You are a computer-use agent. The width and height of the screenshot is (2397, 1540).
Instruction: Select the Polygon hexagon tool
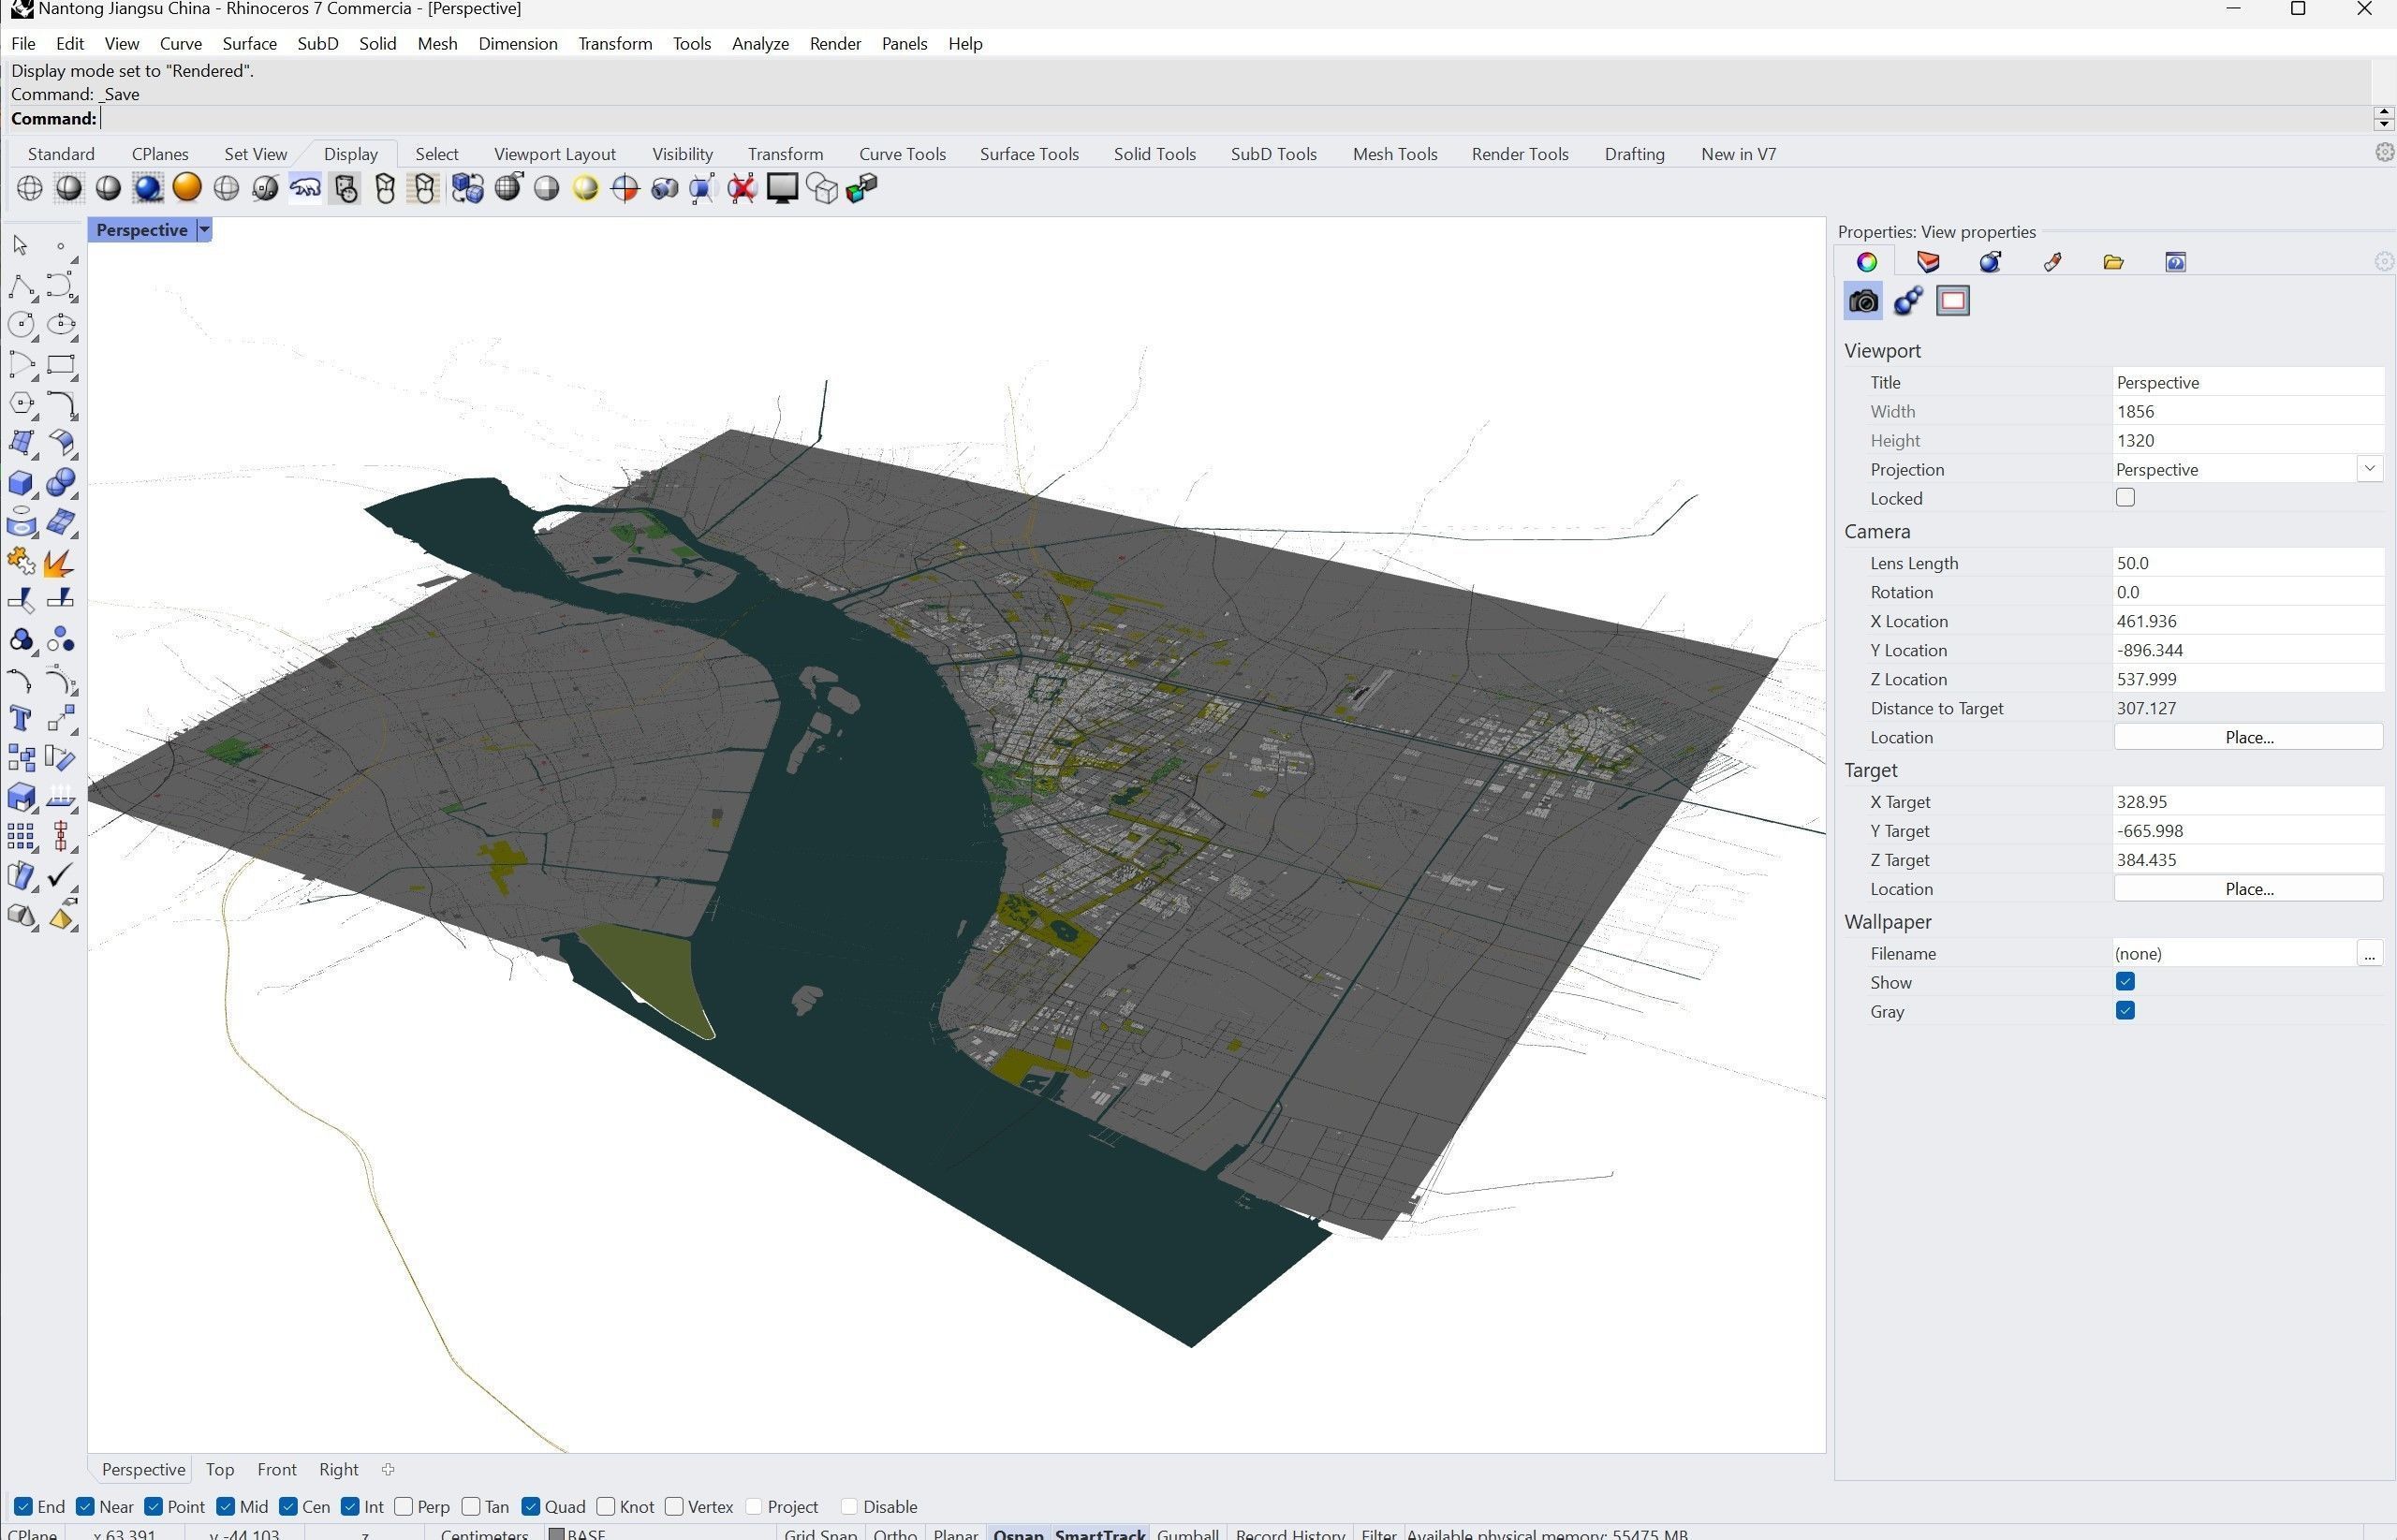(21, 404)
